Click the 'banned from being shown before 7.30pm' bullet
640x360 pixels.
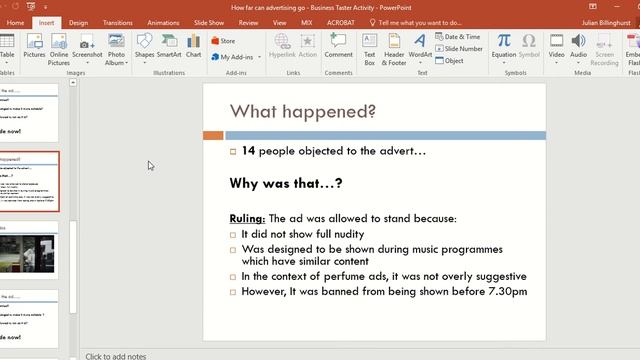[x=384, y=291]
